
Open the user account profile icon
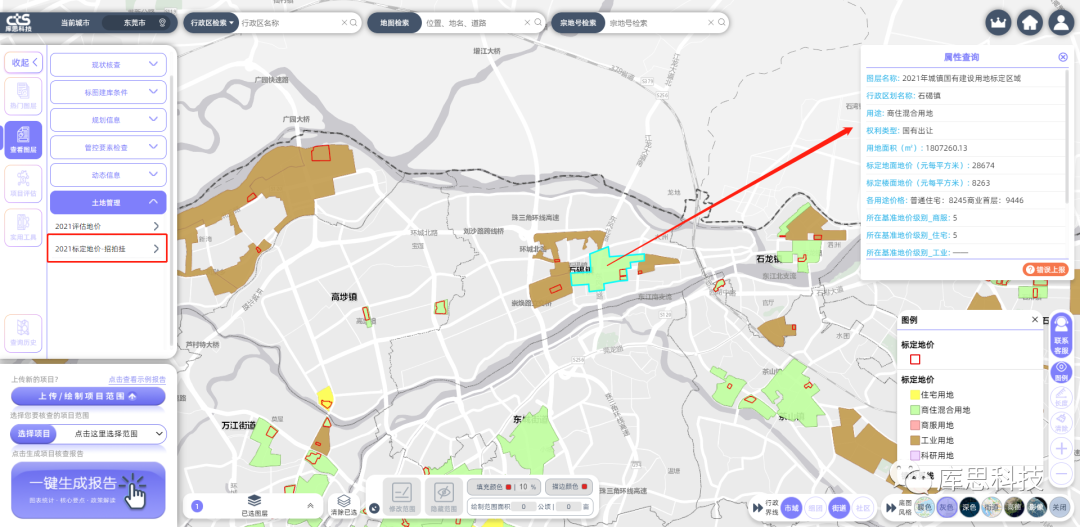pyautogui.click(x=1061, y=22)
